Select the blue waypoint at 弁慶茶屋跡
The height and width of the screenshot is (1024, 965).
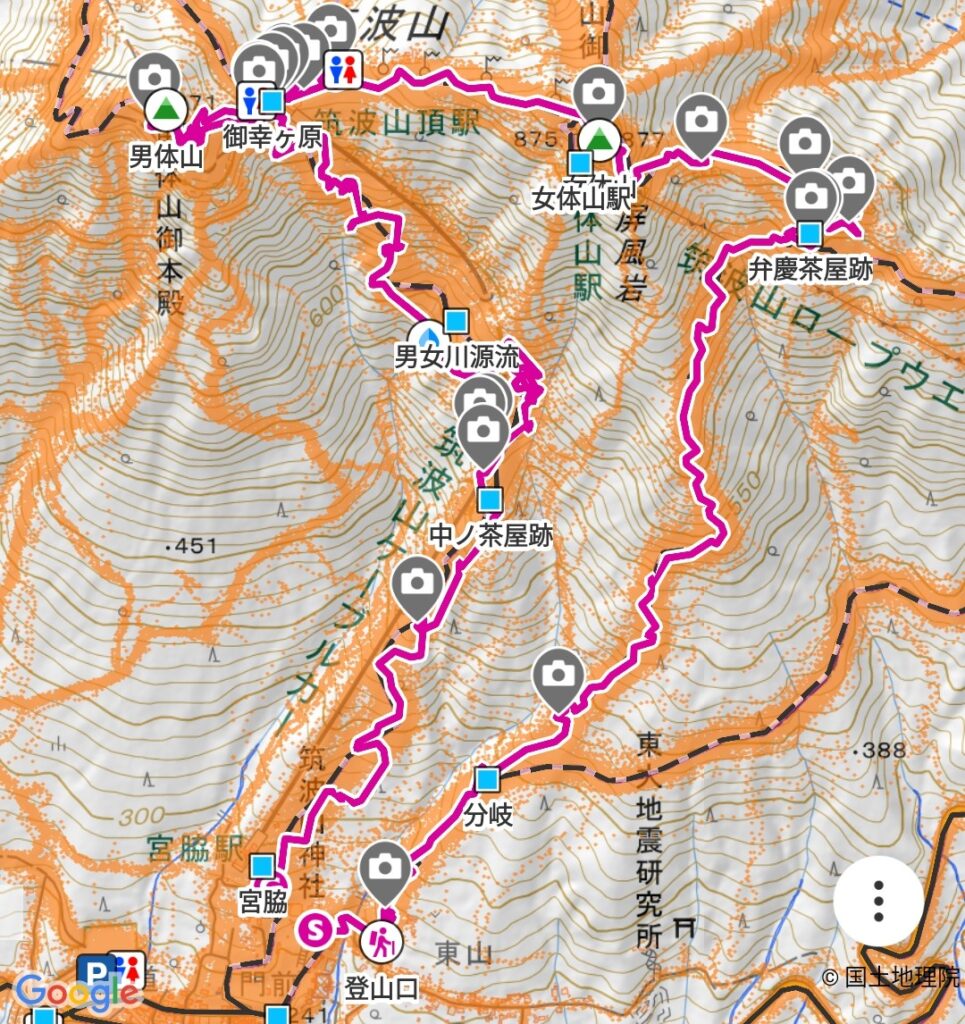tap(810, 233)
